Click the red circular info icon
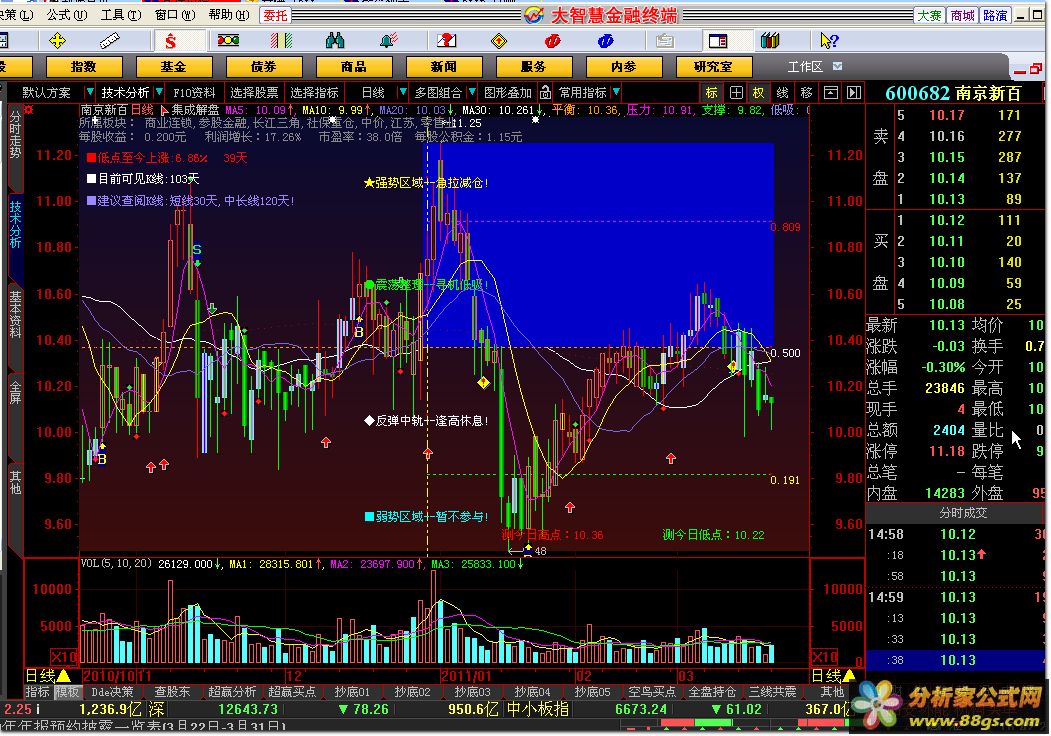Screen dimensions: 1051x736 pos(552,41)
